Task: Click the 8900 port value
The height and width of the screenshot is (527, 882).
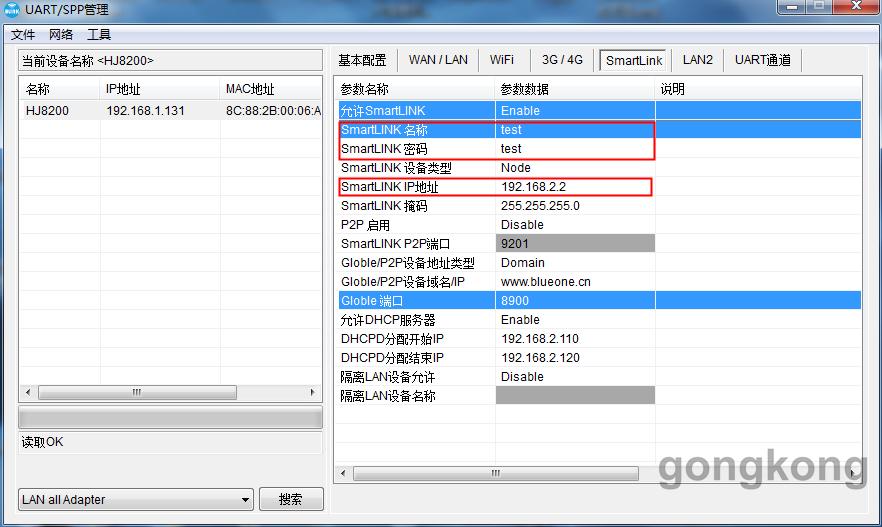Action: (x=515, y=301)
